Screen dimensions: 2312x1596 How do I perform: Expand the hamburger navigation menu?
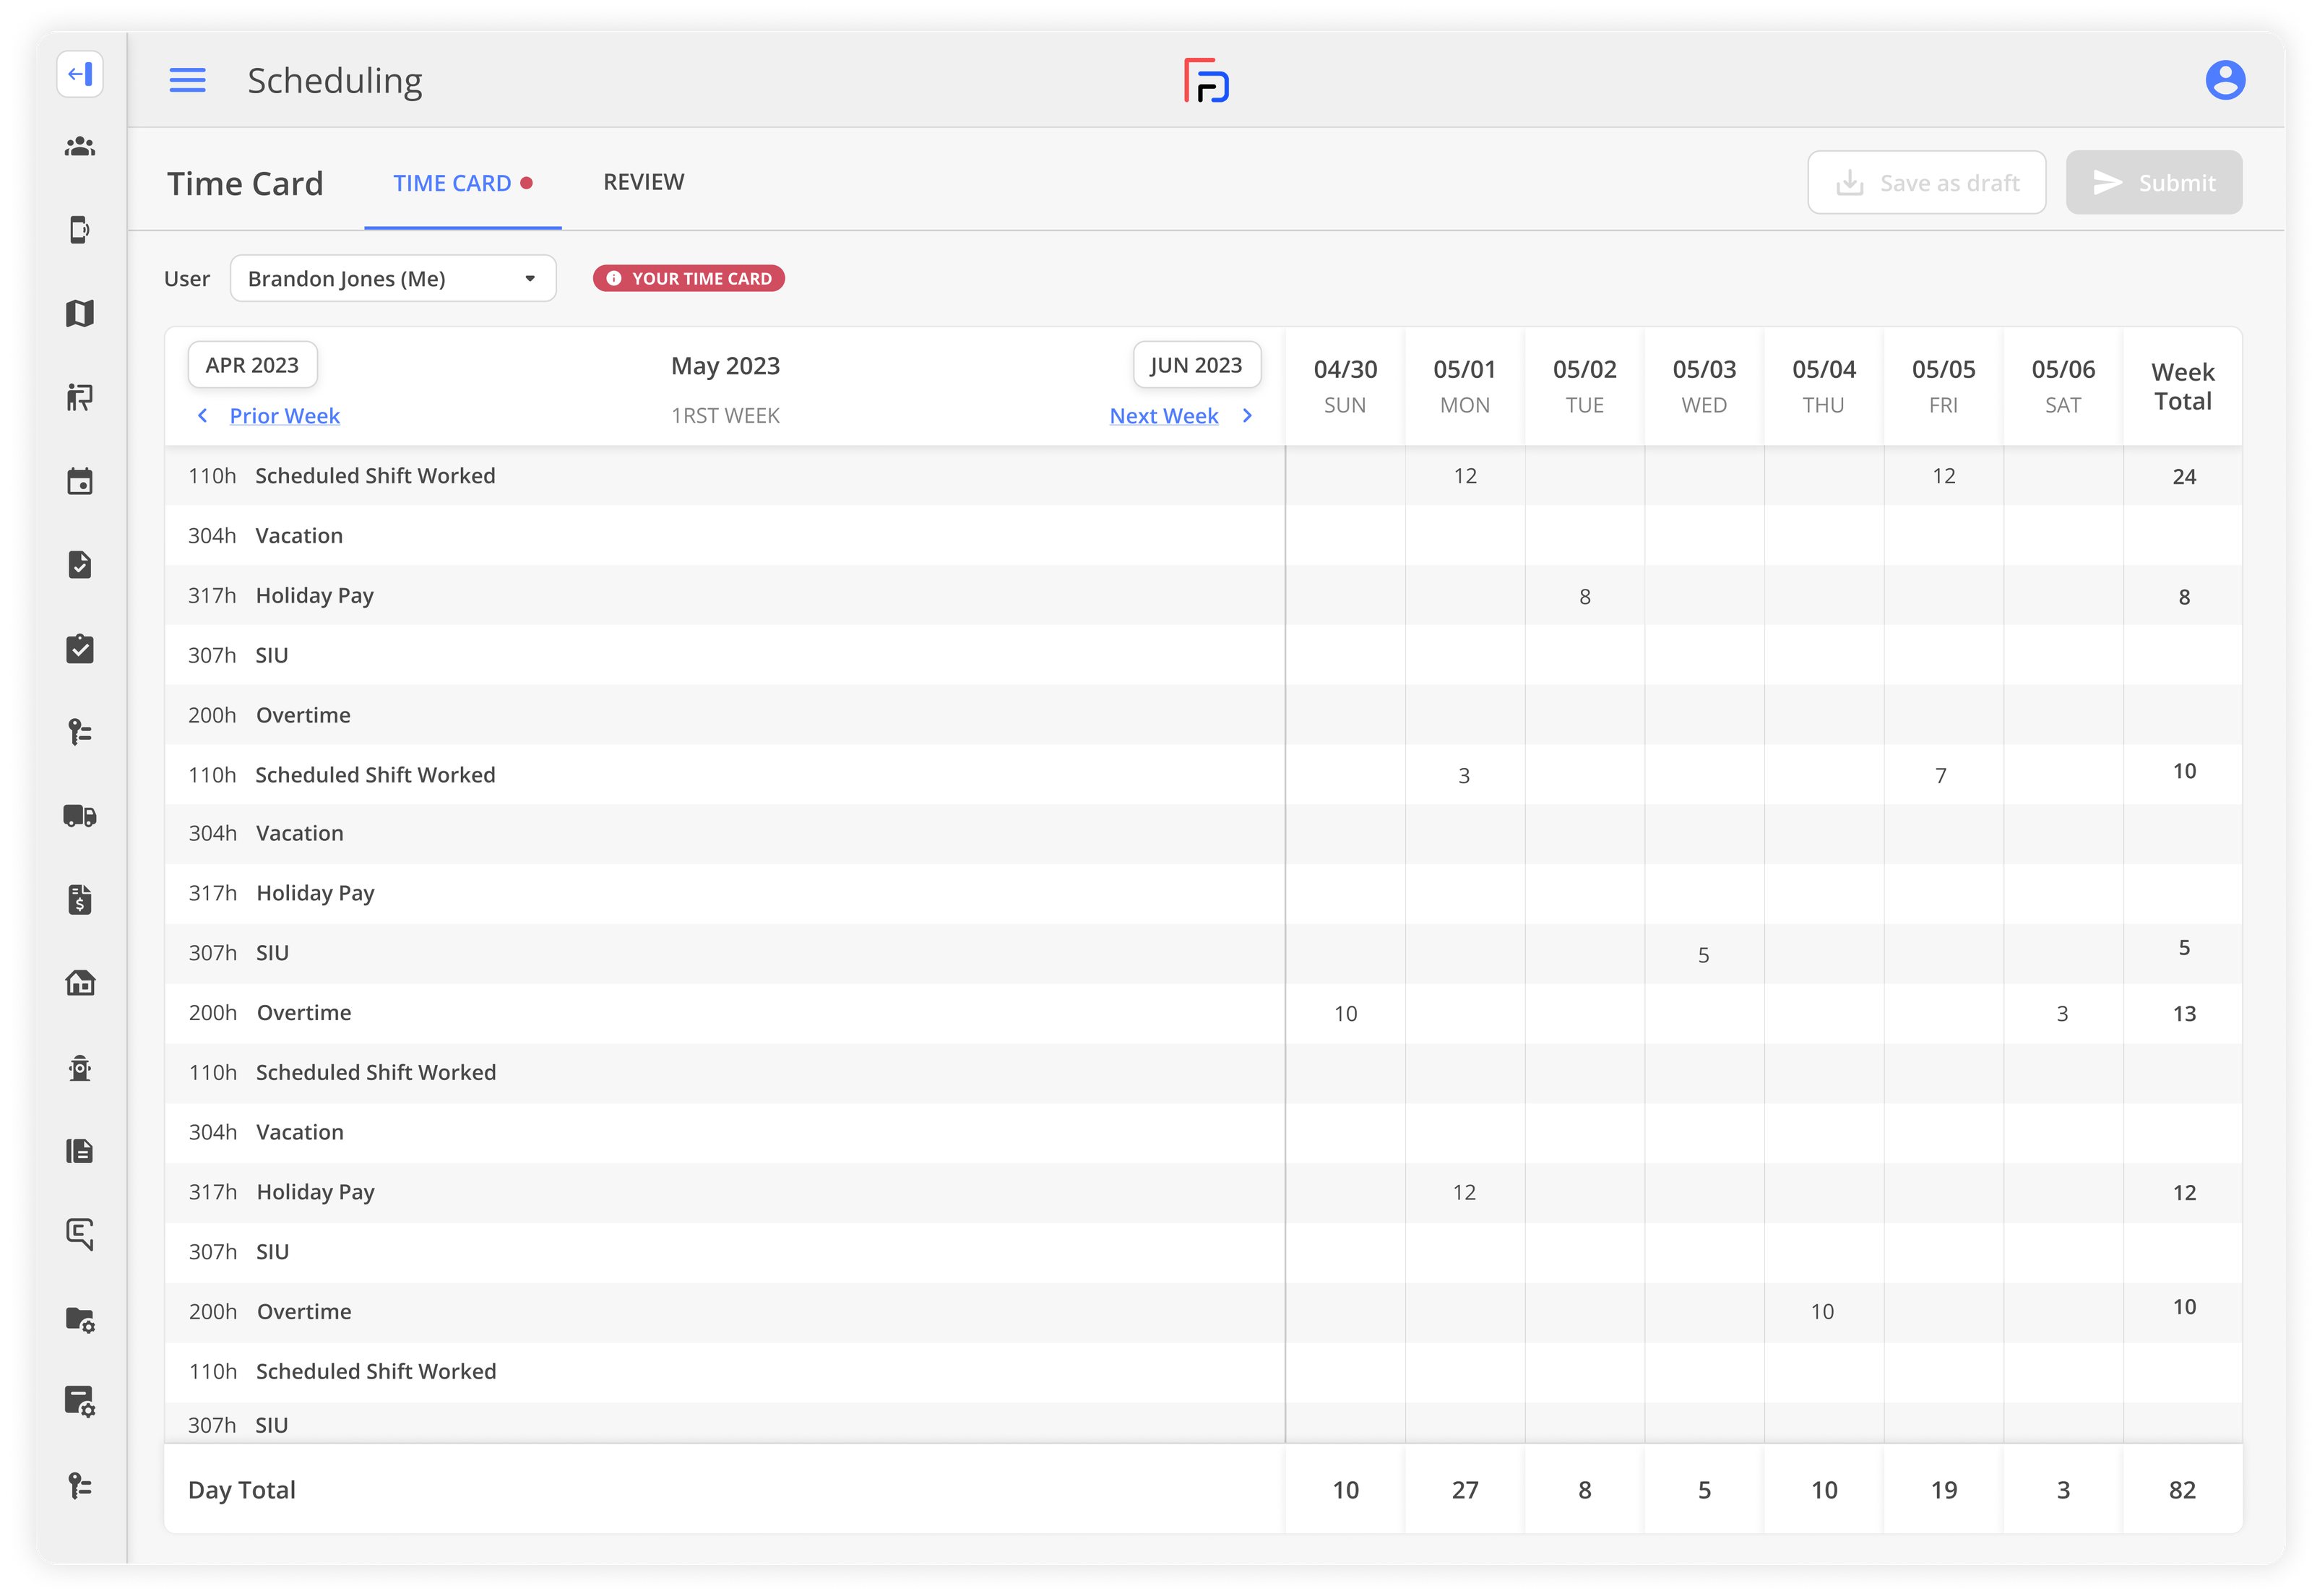tap(187, 80)
